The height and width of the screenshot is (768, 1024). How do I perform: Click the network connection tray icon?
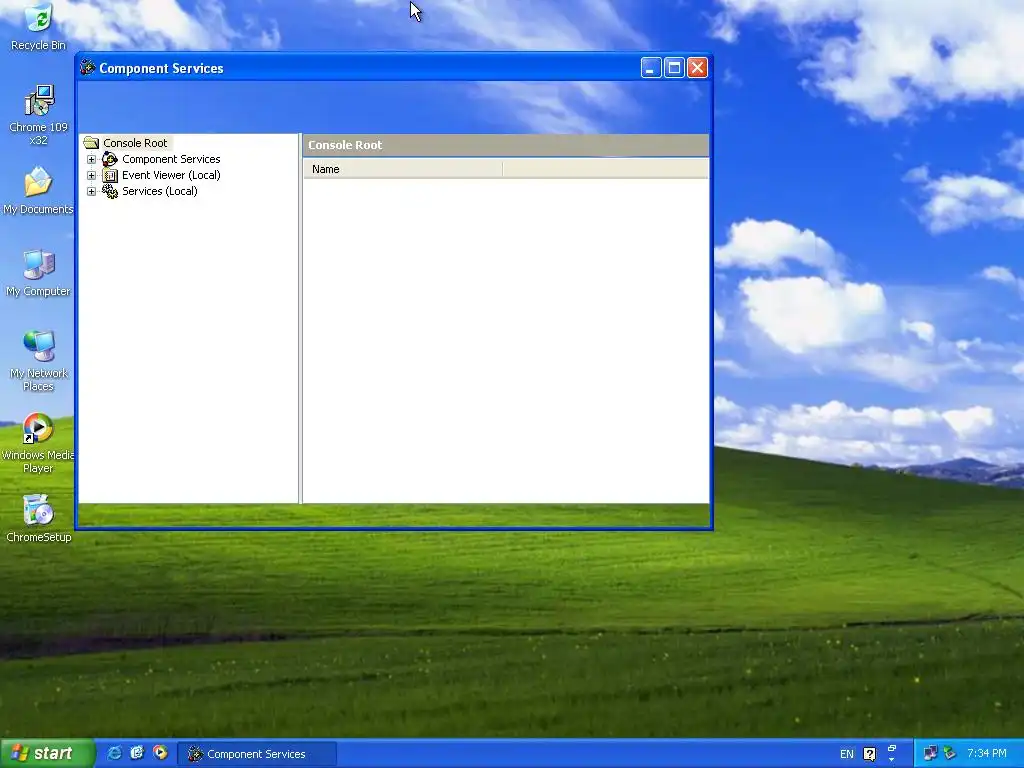click(x=930, y=754)
